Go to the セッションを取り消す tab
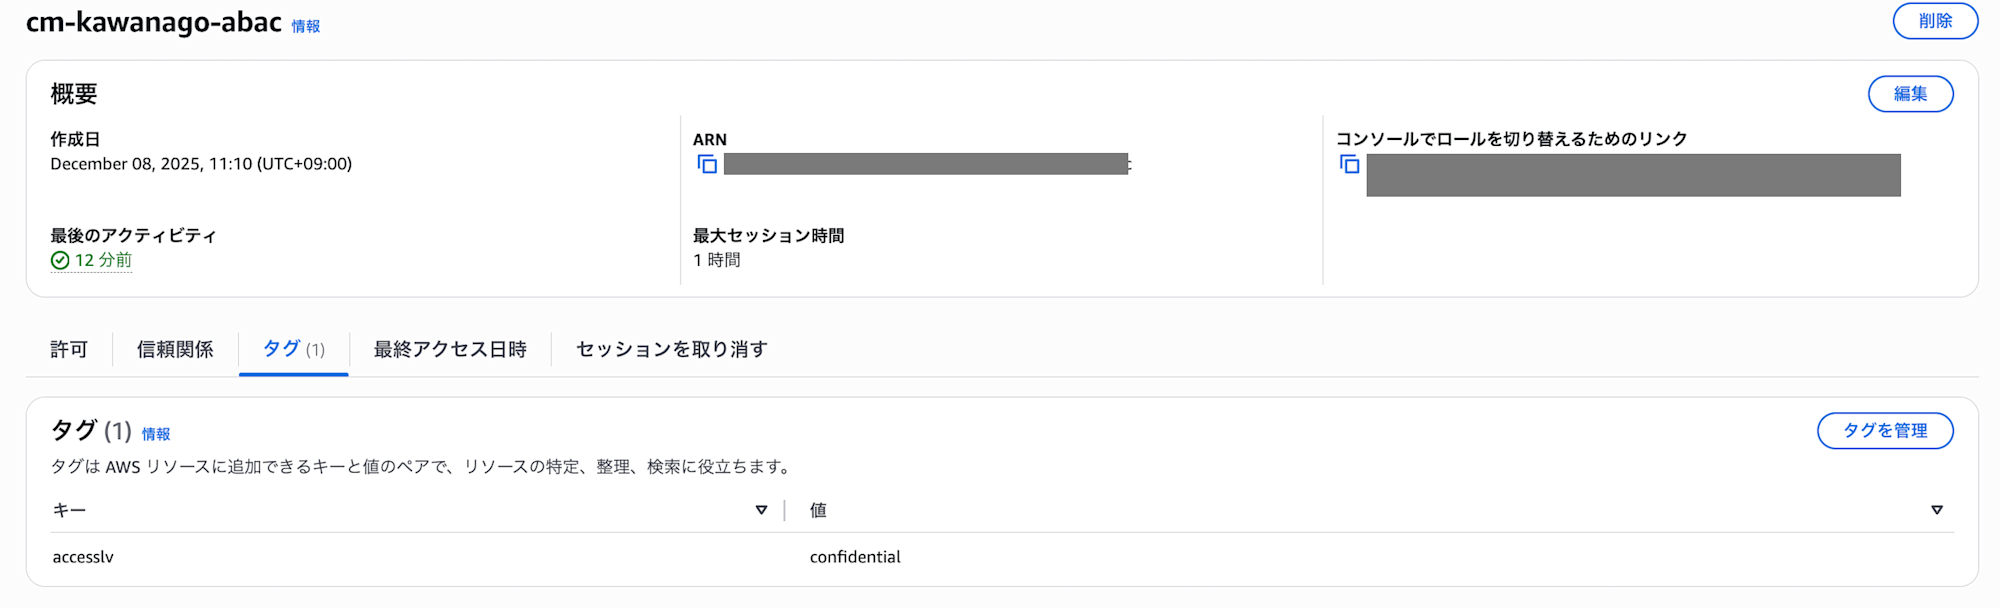2000x608 pixels. [x=672, y=349]
